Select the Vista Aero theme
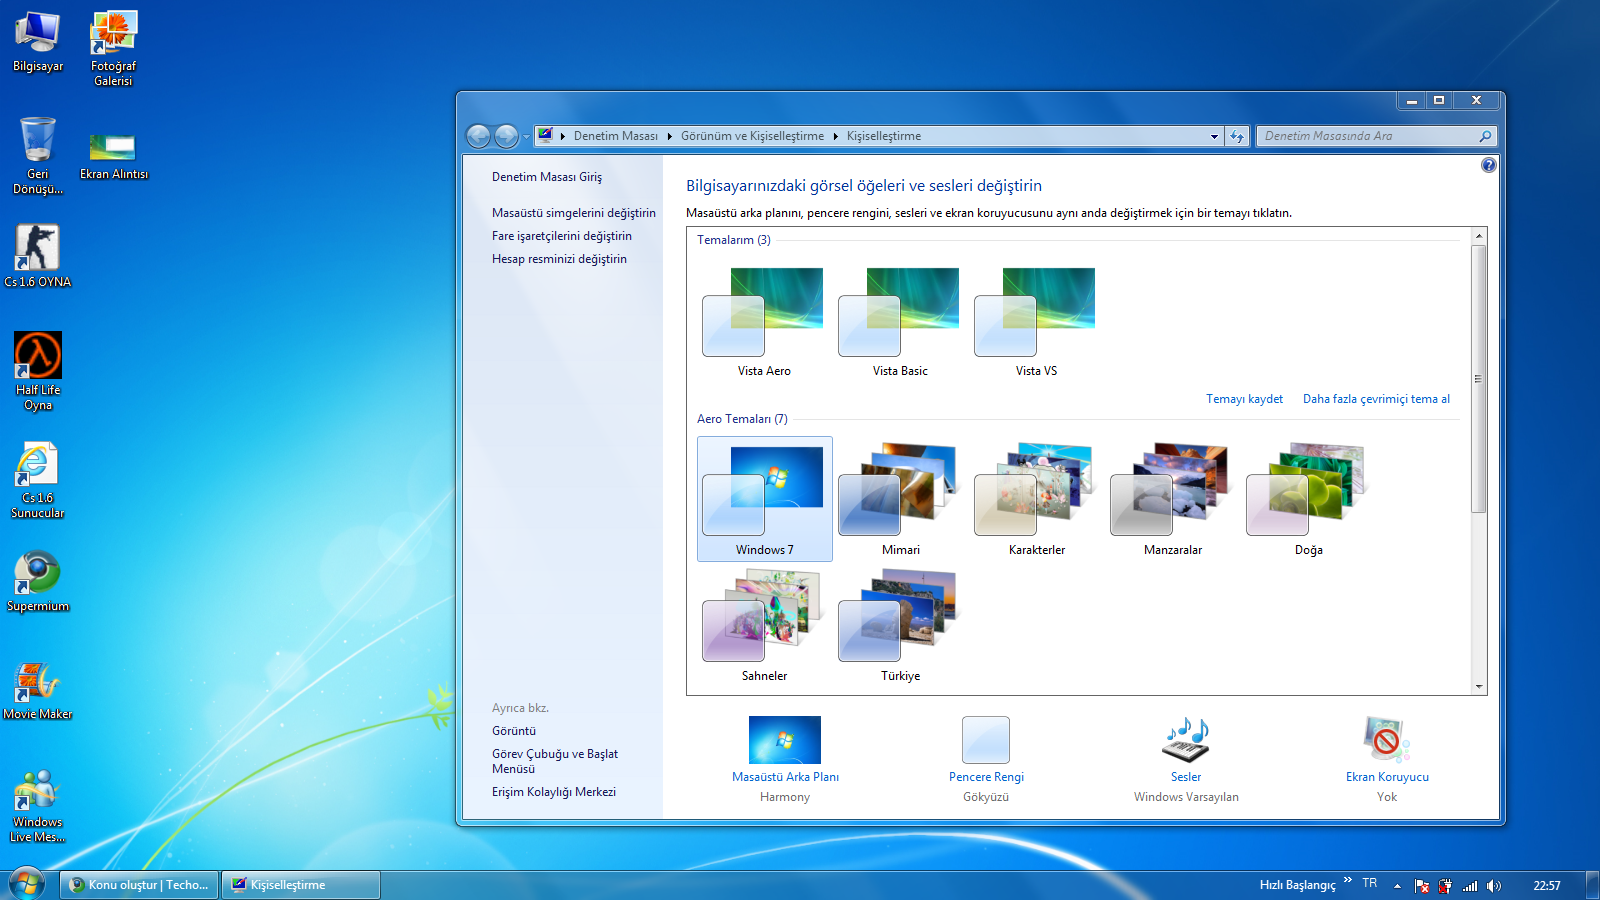Image resolution: width=1600 pixels, height=900 pixels. (x=764, y=322)
